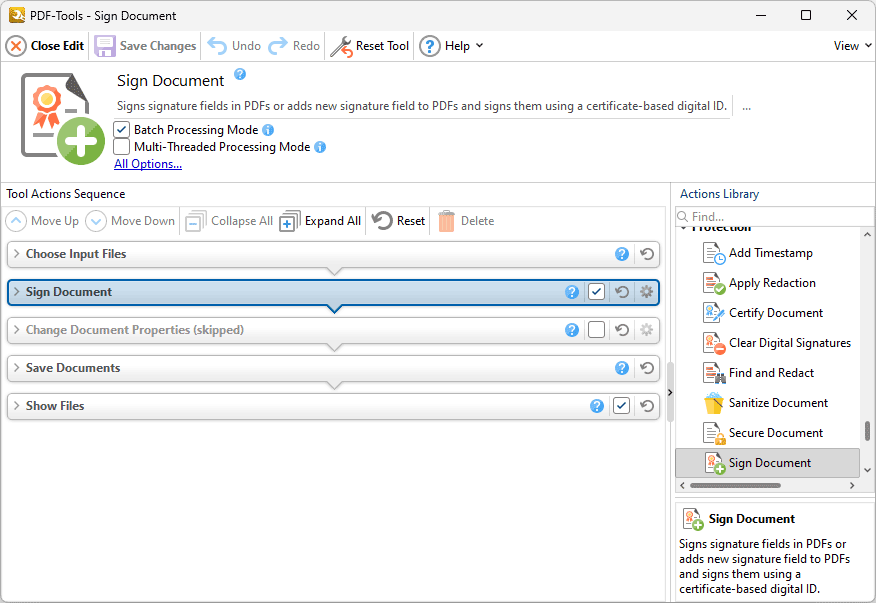Reset the Show Files step
The image size is (876, 603).
tap(647, 406)
